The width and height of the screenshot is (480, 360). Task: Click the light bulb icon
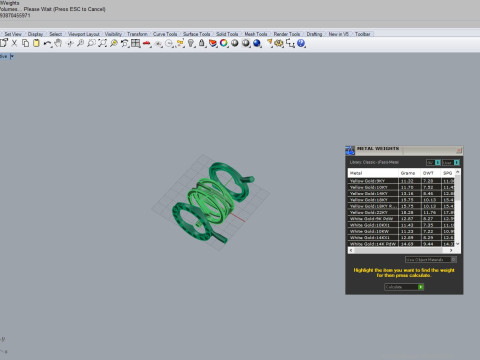[191, 43]
